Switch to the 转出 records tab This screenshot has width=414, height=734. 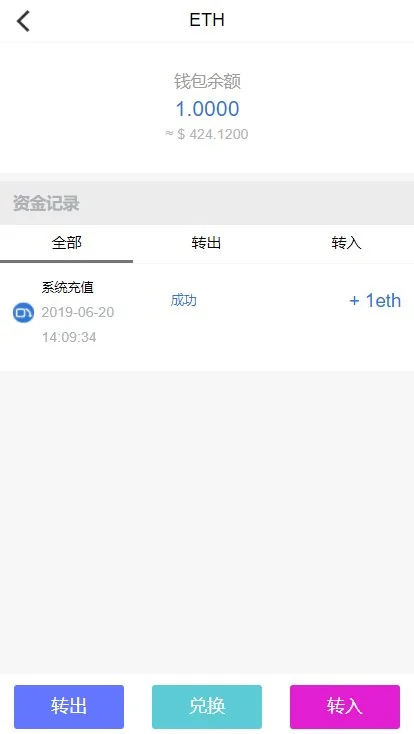[206, 243]
